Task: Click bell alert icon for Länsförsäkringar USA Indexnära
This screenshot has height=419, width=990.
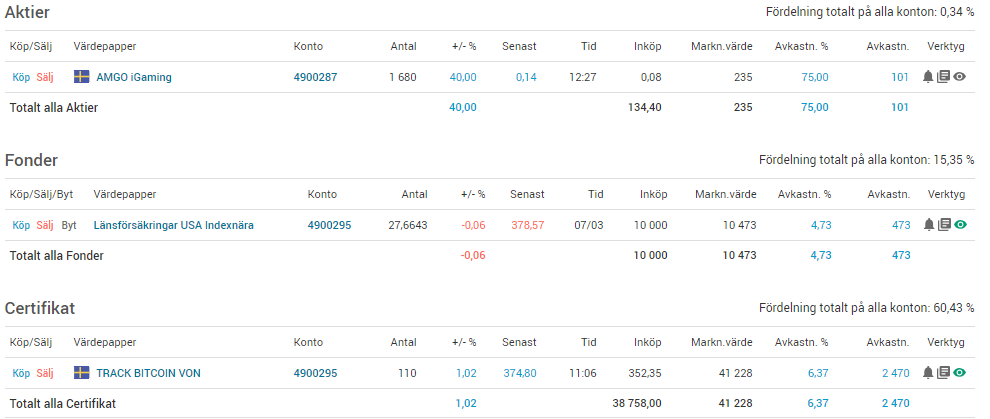Action: pyautogui.click(x=928, y=225)
